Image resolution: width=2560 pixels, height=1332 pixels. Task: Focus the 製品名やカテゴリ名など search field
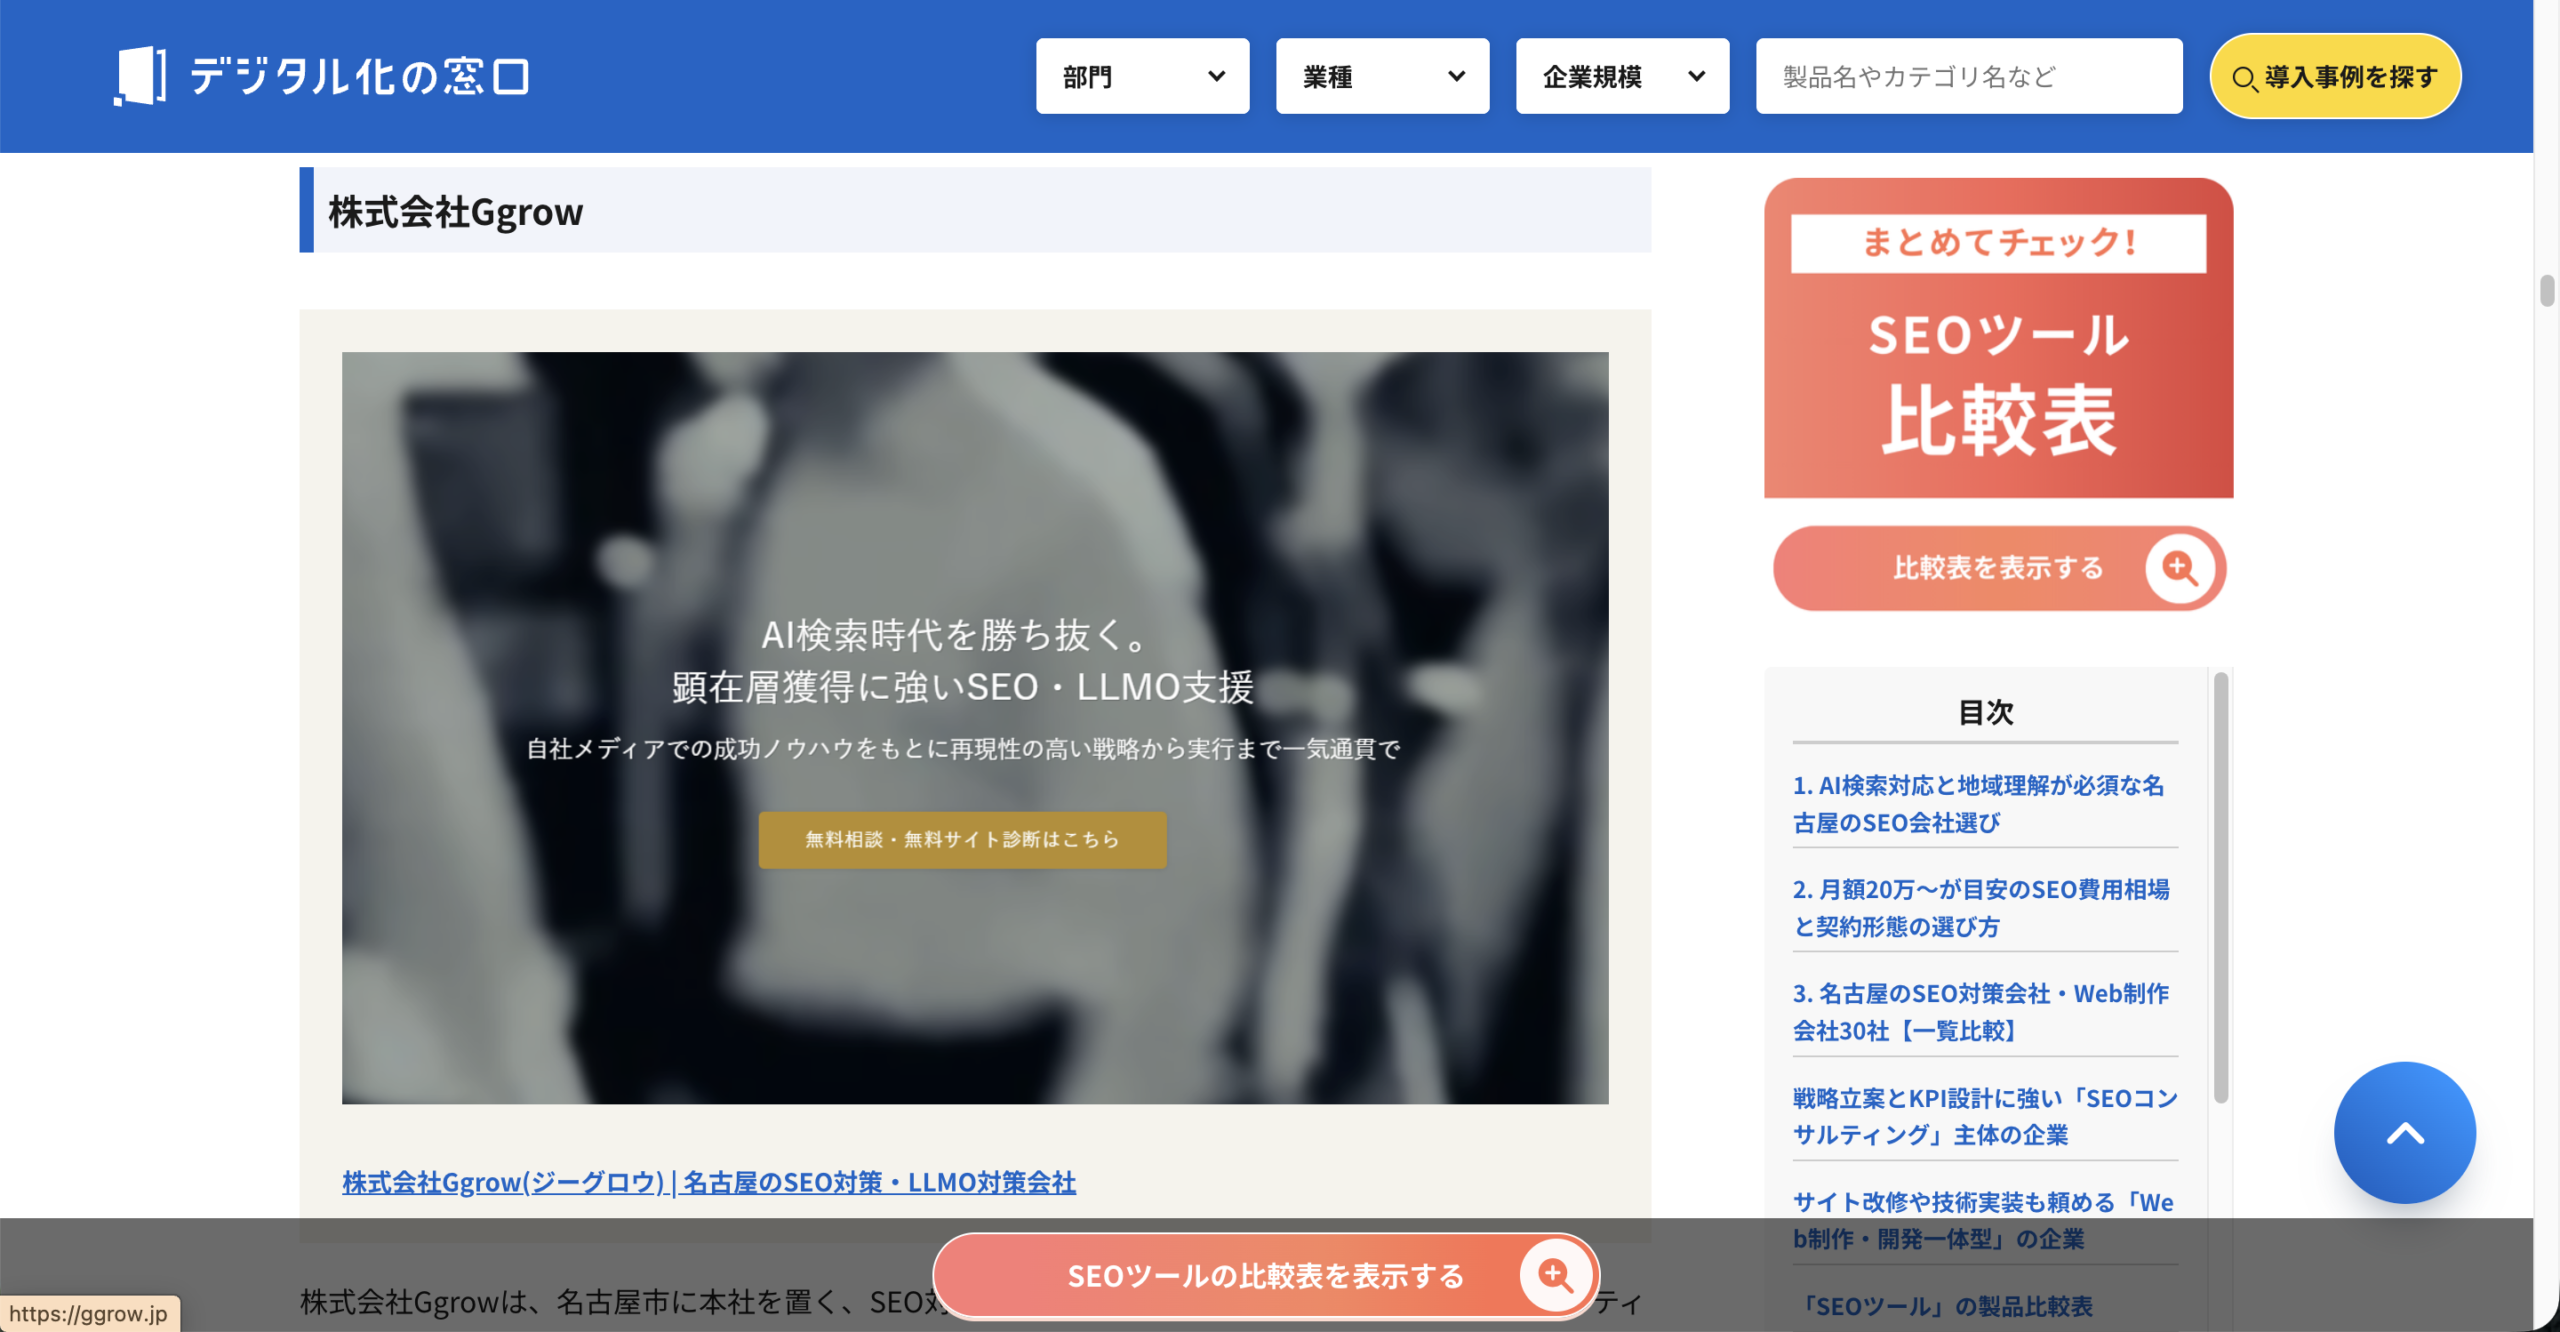[1969, 76]
